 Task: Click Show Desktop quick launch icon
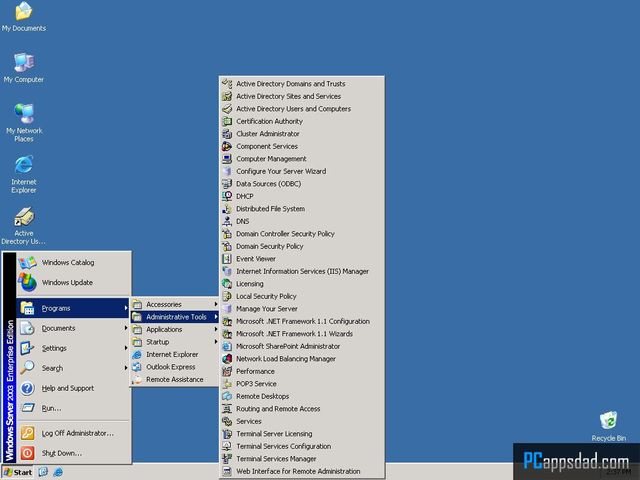click(43, 472)
